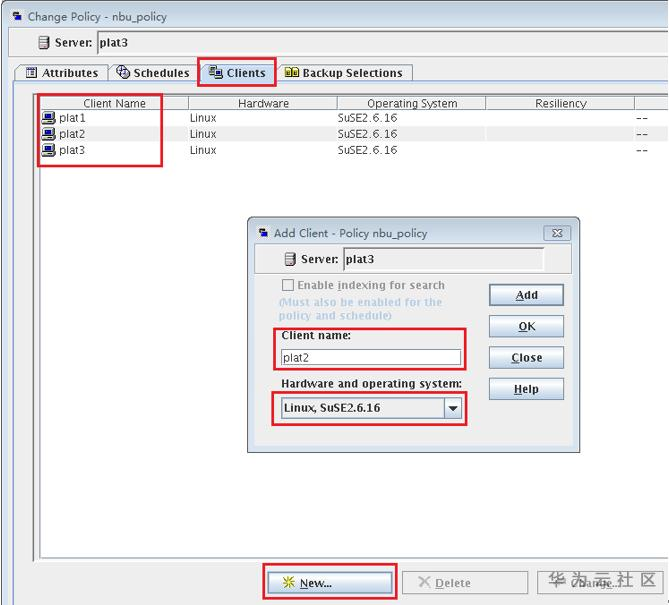Open the Schedules tab
This screenshot has width=669, height=605.
point(153,73)
